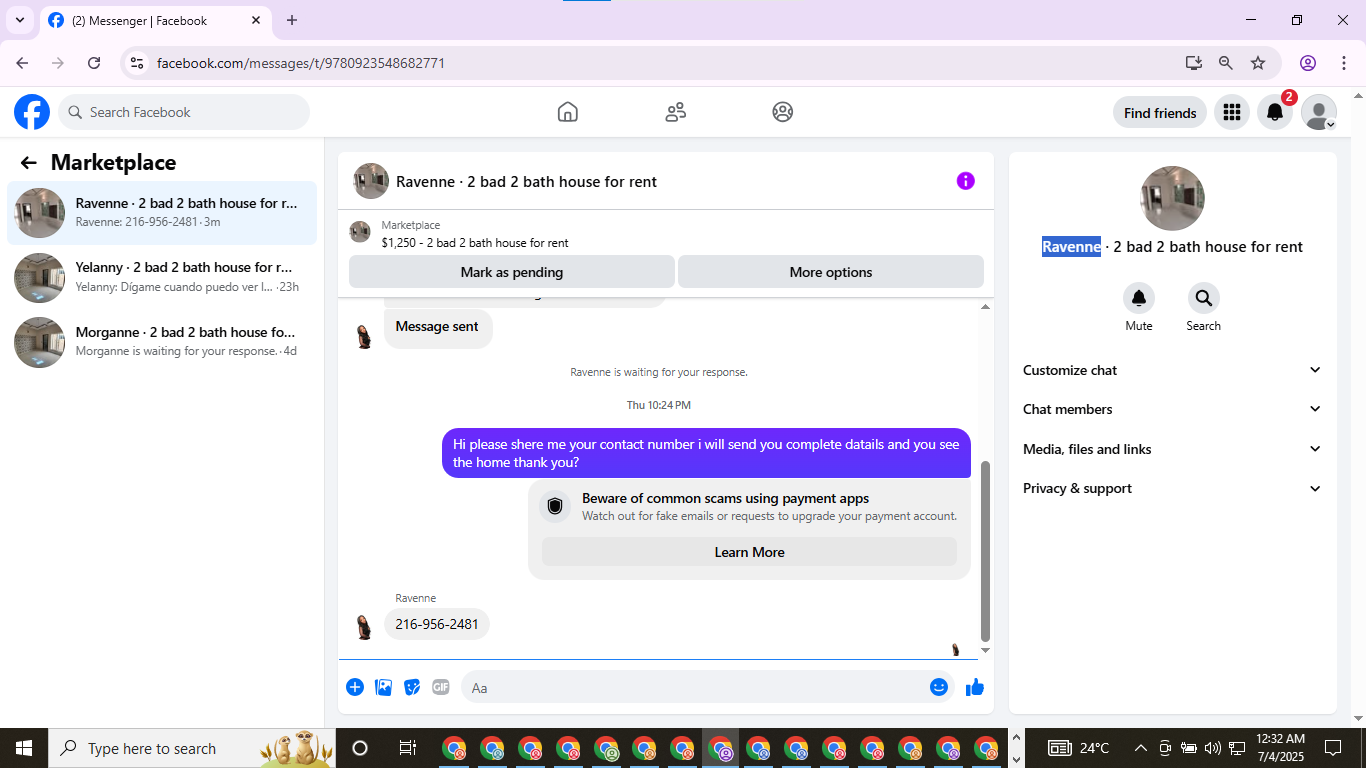The height and width of the screenshot is (768, 1366).
Task: Expand Media, files and links section
Action: [1172, 449]
